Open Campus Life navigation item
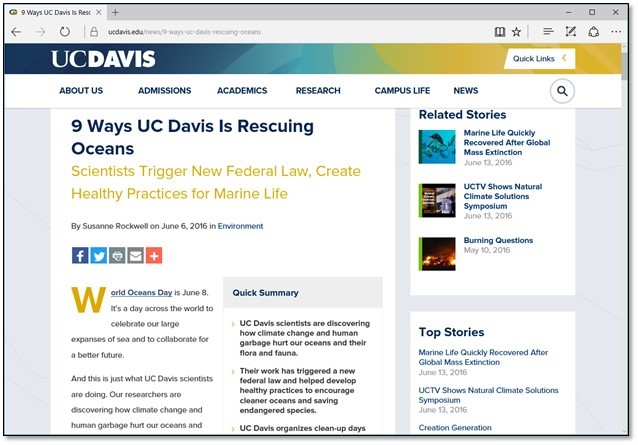This screenshot has height=445, width=638. pyautogui.click(x=402, y=91)
